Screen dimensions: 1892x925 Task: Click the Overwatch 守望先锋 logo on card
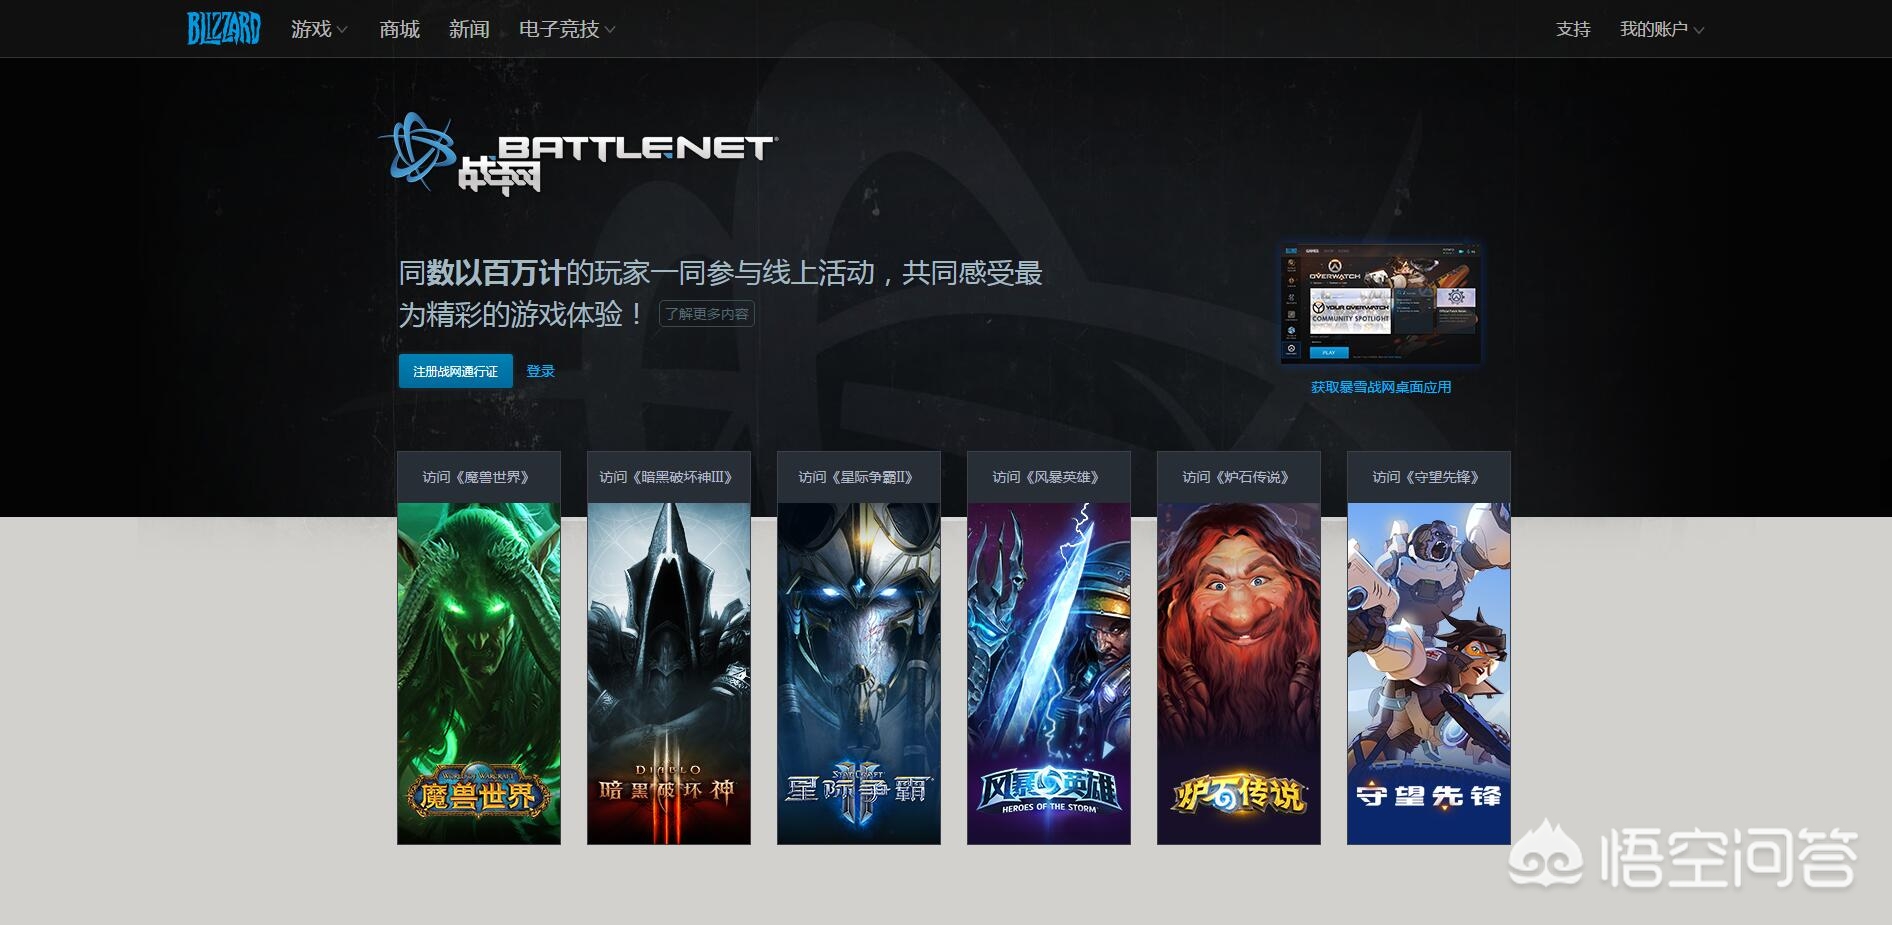(x=1428, y=796)
